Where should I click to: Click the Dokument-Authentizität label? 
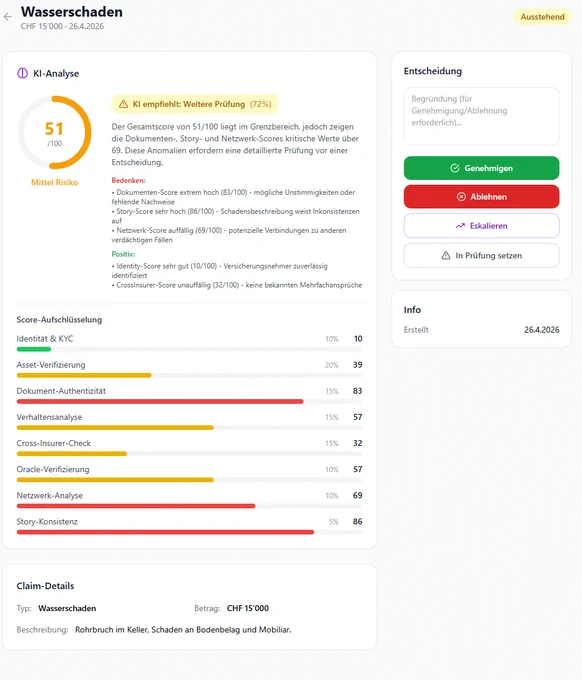tap(61, 391)
